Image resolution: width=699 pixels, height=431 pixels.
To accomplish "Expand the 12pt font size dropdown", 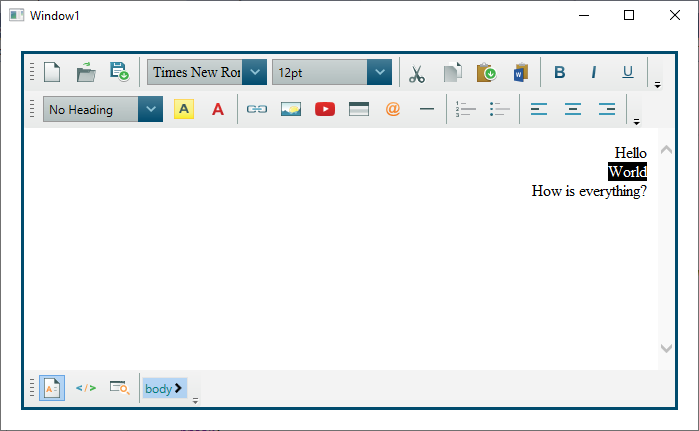I will click(x=379, y=72).
